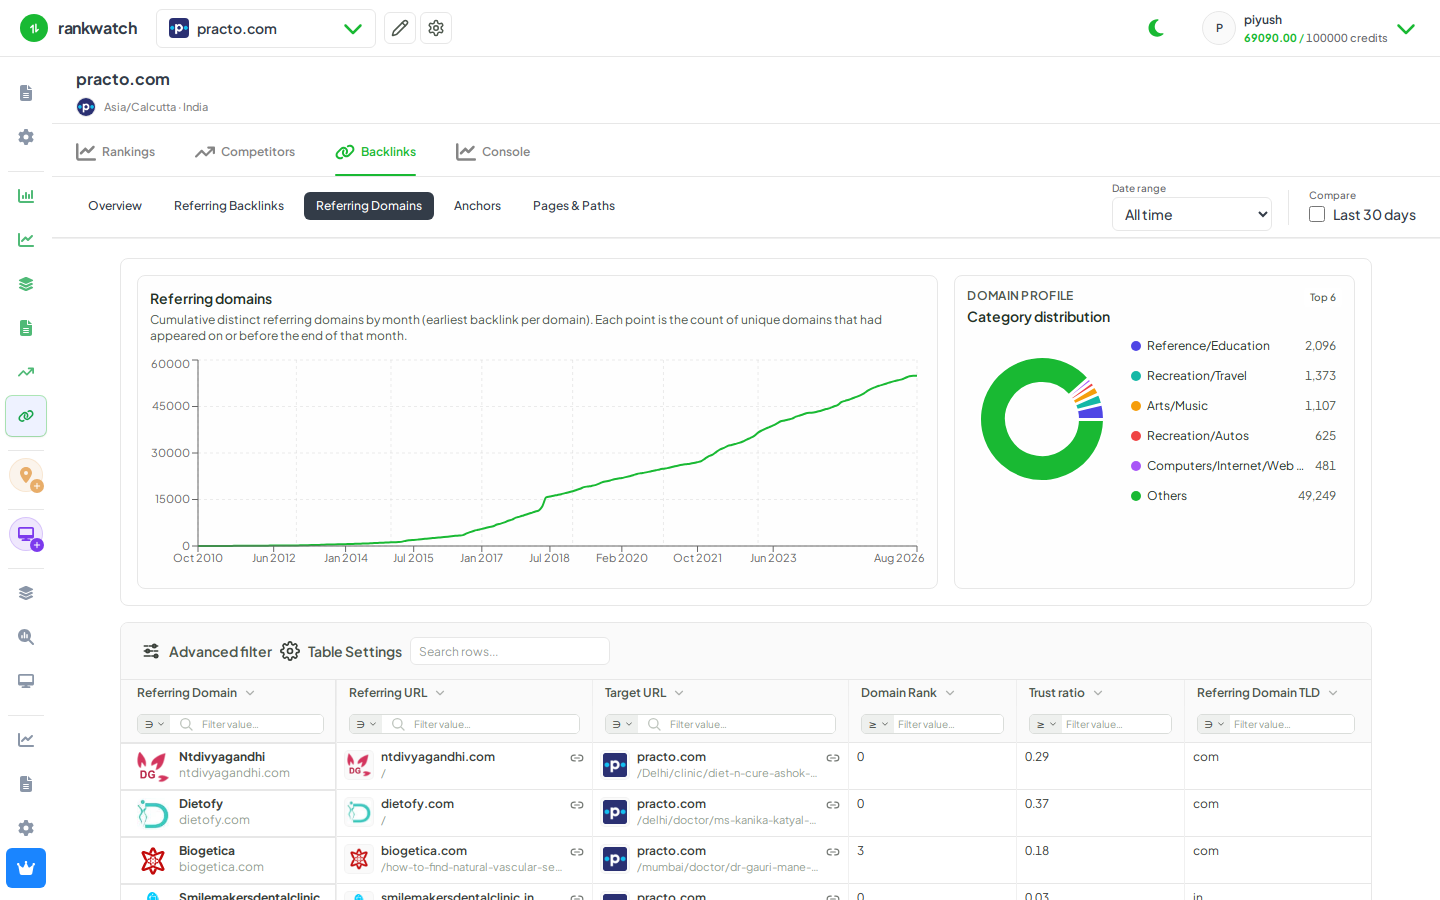
Task: Open Referring Backlinks view
Action: (x=229, y=206)
